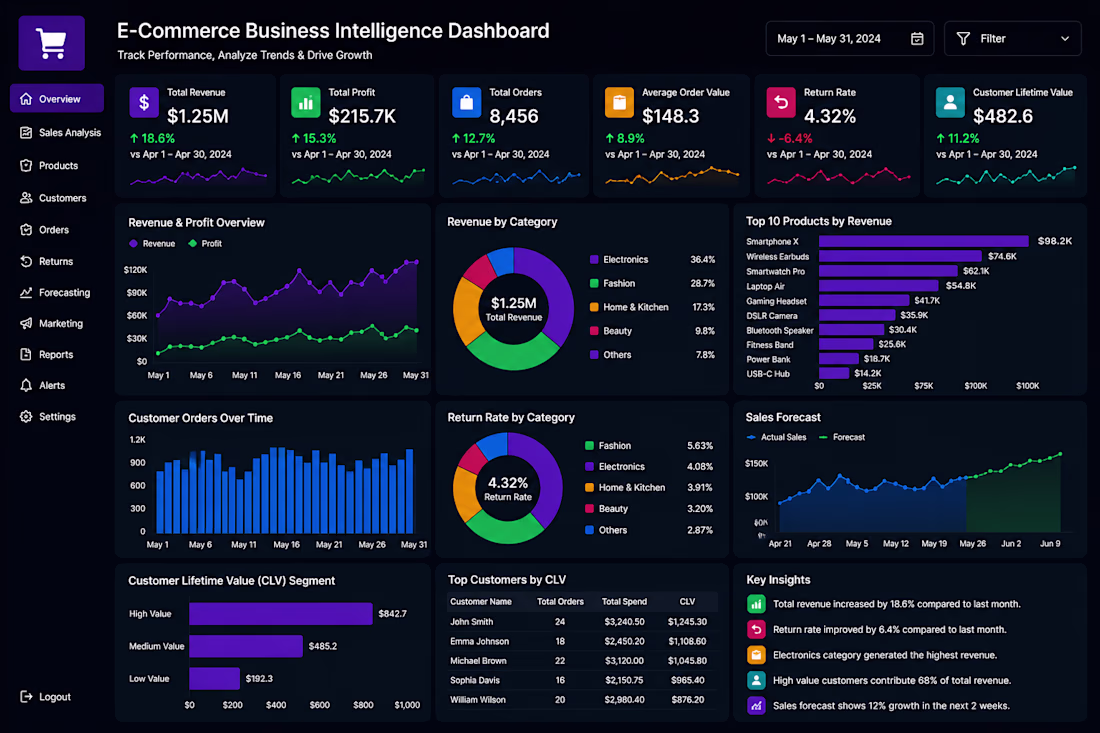Select the Overview tab
The image size is (1100, 733).
[x=57, y=99]
